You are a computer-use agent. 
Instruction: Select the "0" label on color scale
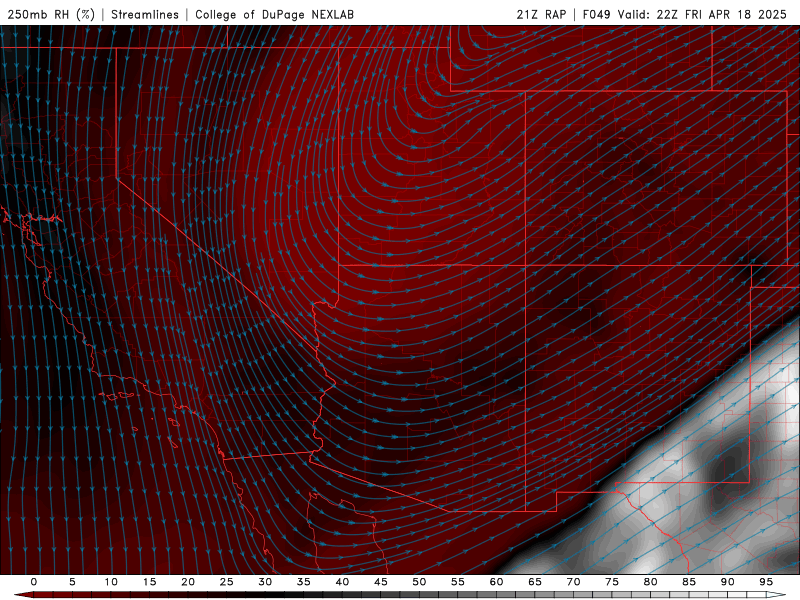tap(34, 582)
